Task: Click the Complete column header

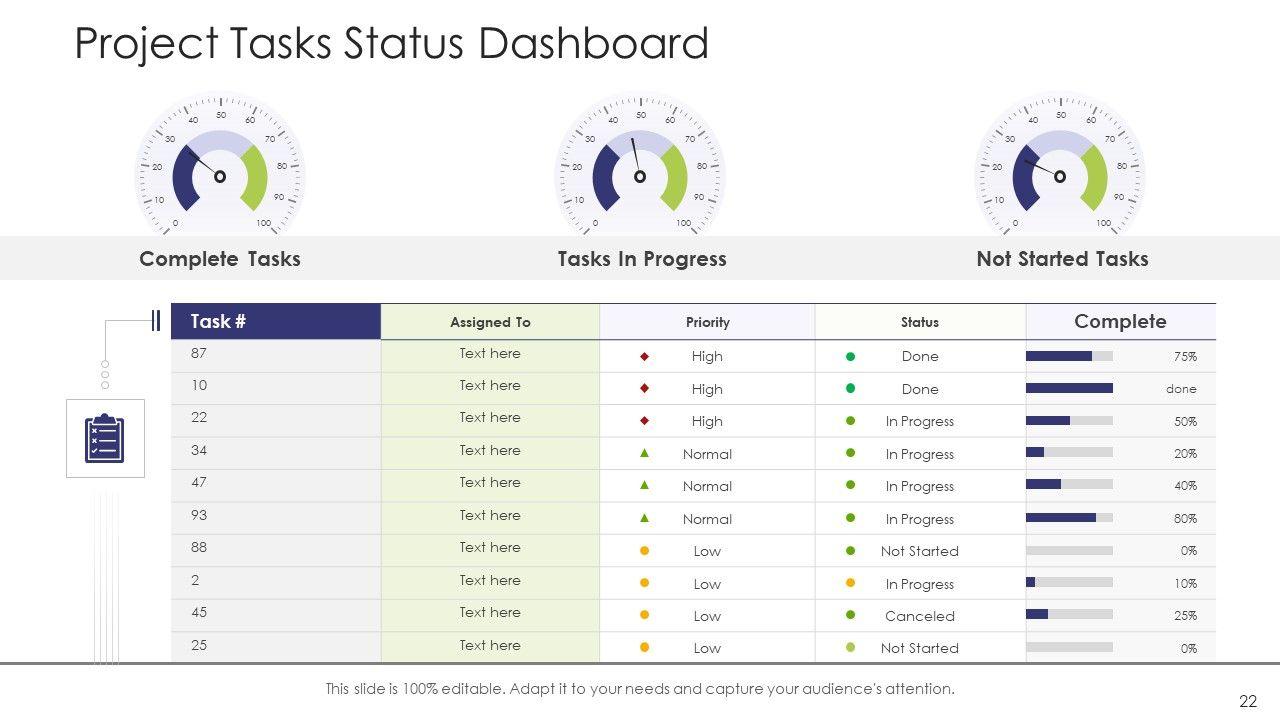Action: coord(1120,322)
